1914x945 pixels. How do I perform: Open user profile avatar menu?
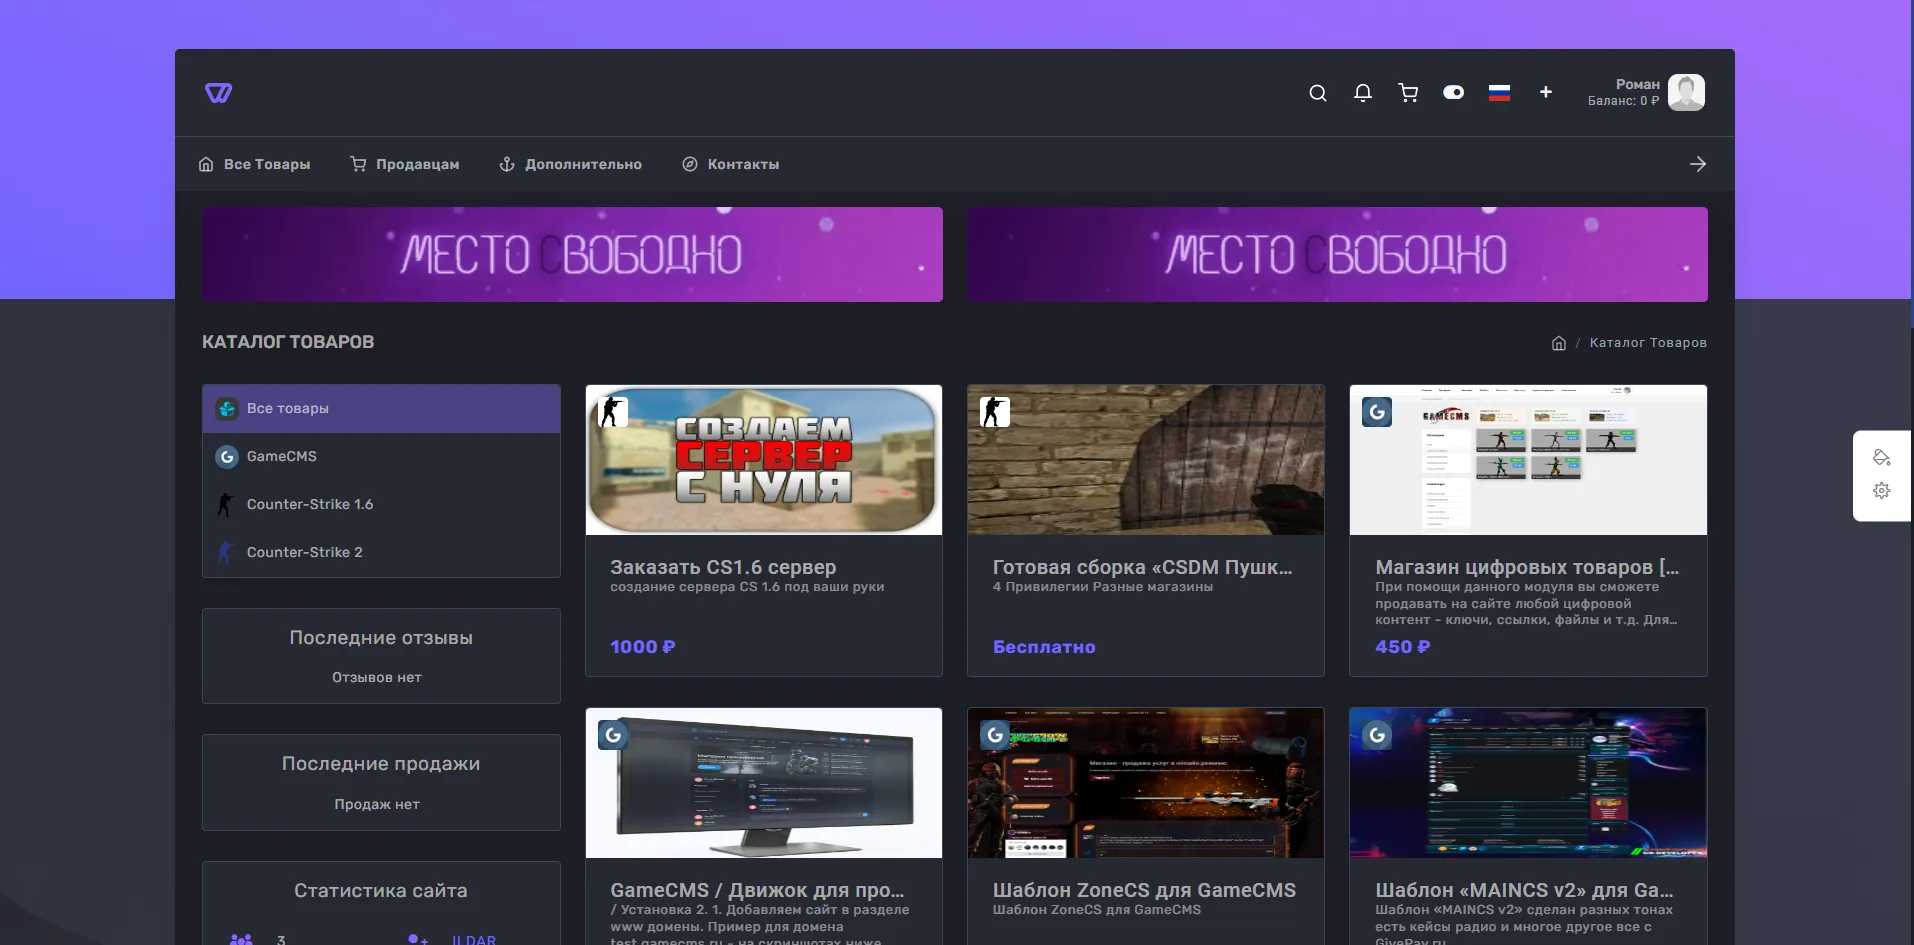pos(1686,93)
